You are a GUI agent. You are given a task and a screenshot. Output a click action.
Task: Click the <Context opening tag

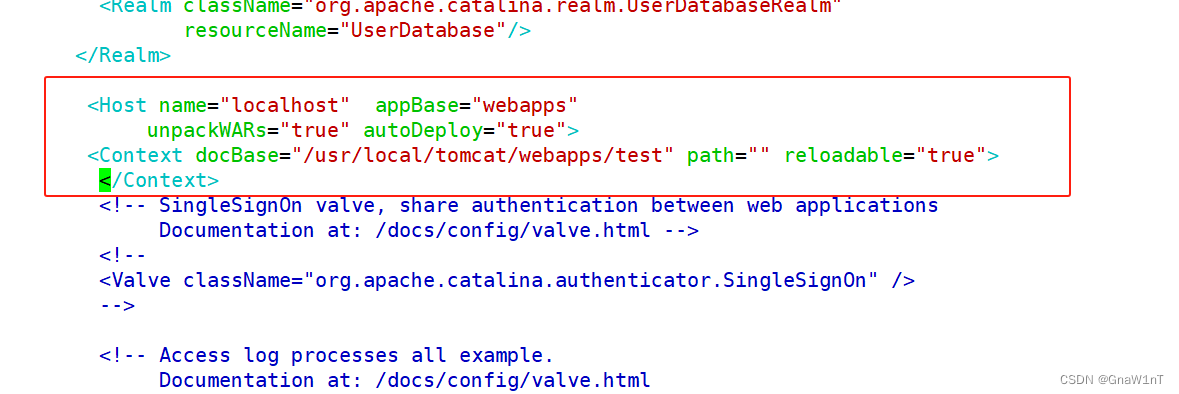135,156
